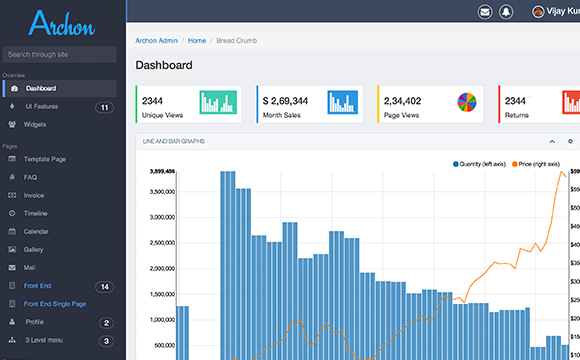Click the Archon logo
Image resolution: width=580 pixels, height=360 pixels.
62,23
